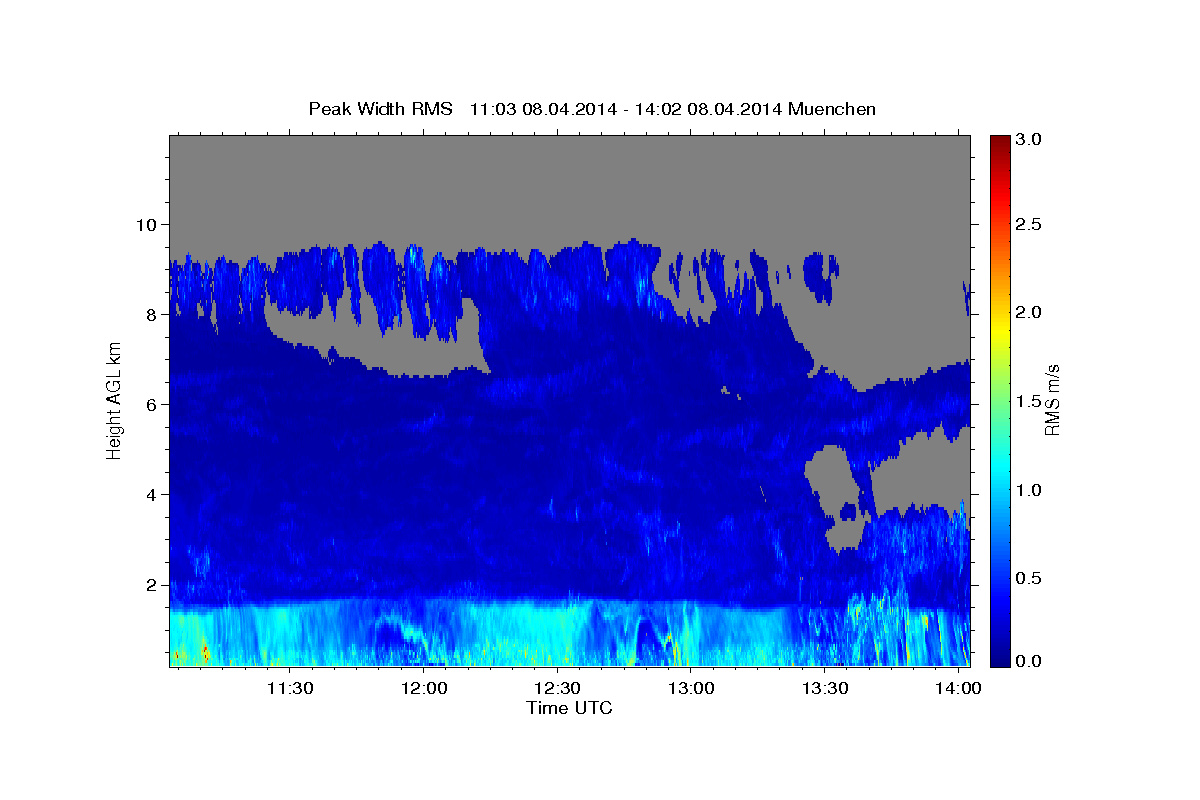
Task: Click the grey no-data area above 10 km
Action: (569, 180)
